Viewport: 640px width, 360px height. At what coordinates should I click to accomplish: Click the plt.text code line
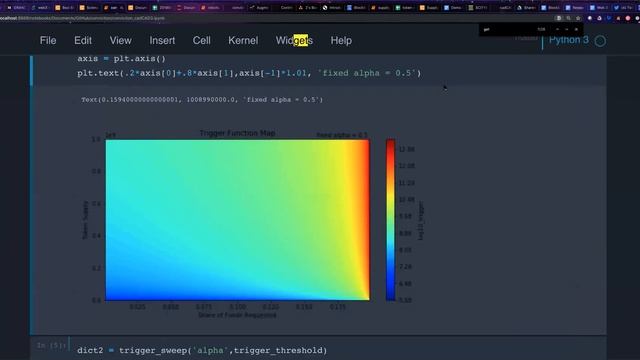(249, 73)
